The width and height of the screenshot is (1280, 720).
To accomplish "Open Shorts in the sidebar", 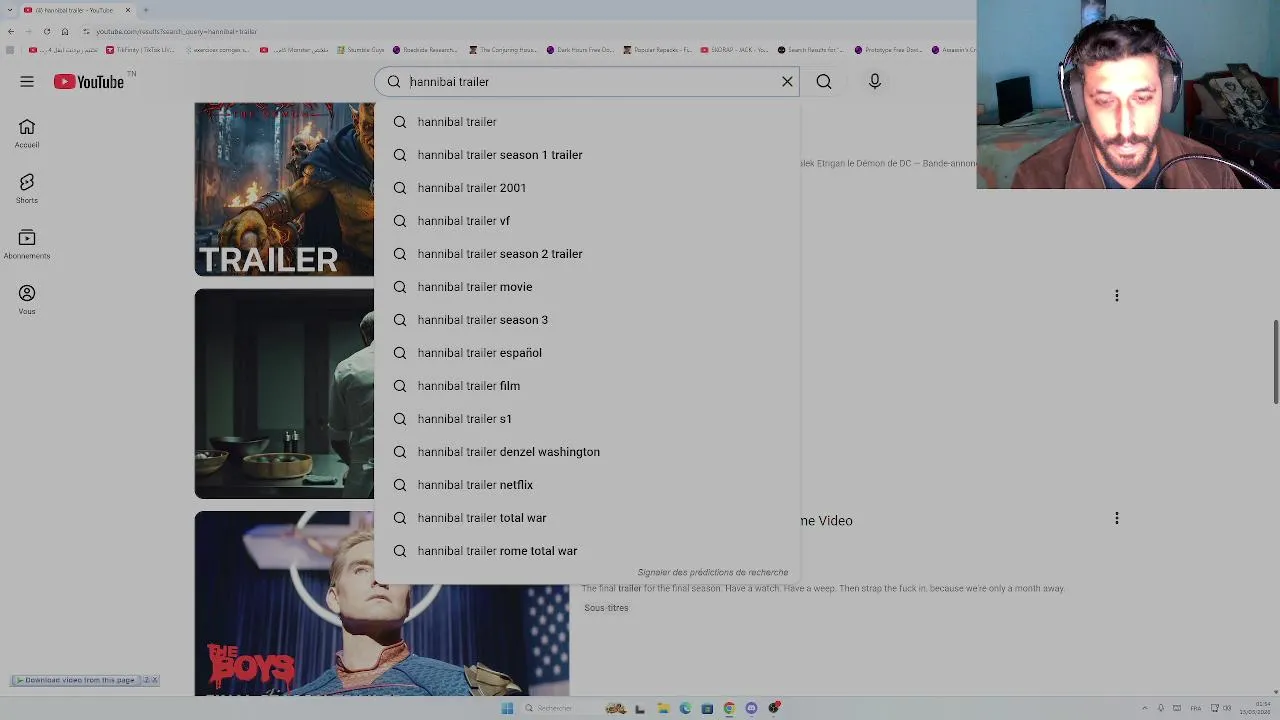I will [27, 188].
